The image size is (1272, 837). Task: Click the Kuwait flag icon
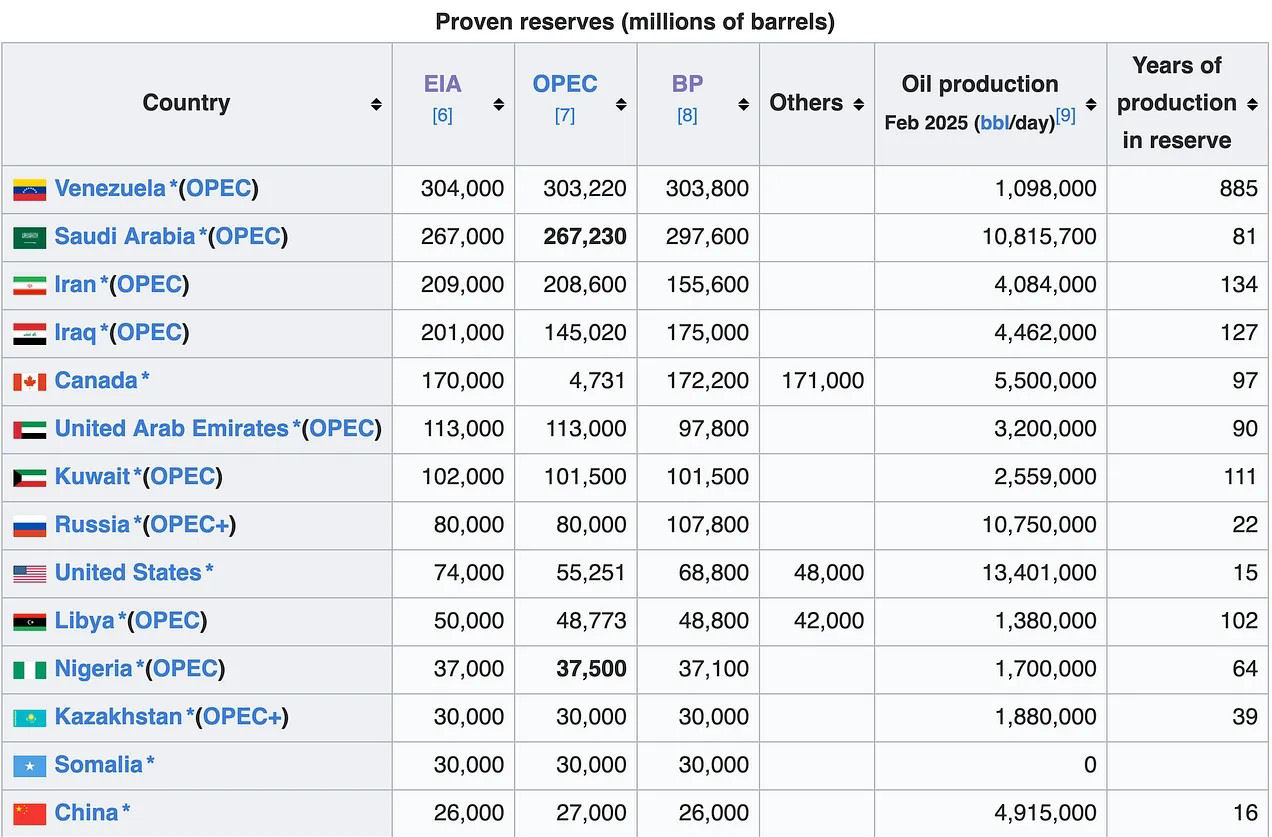point(29,477)
